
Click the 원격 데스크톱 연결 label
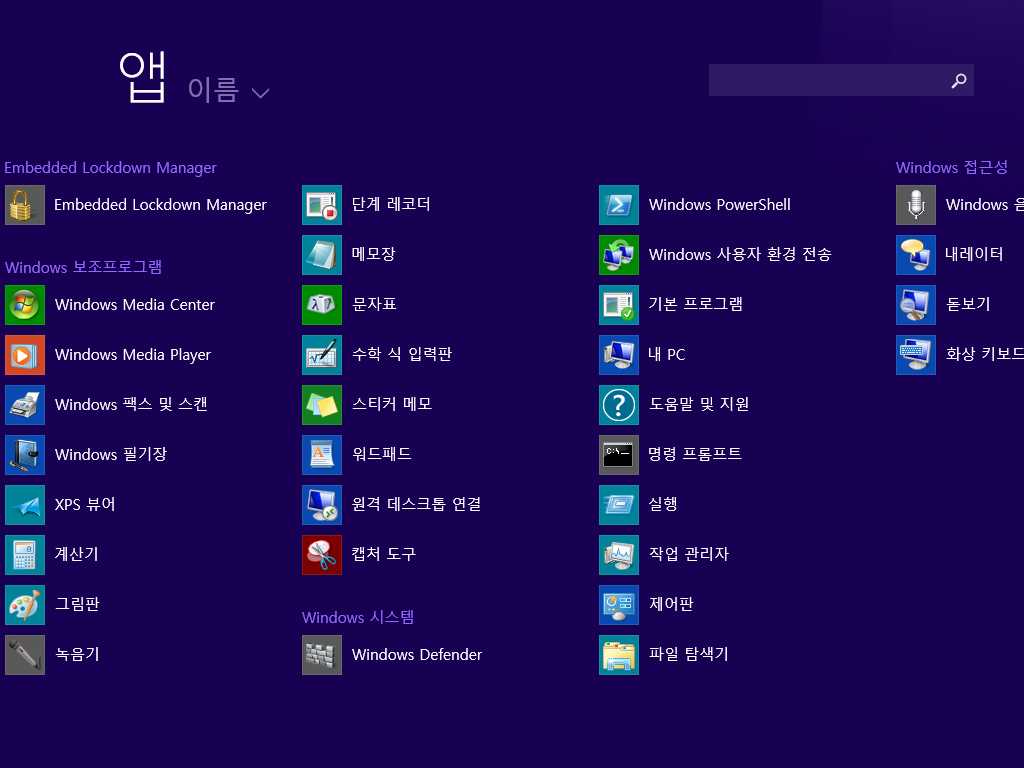click(417, 504)
